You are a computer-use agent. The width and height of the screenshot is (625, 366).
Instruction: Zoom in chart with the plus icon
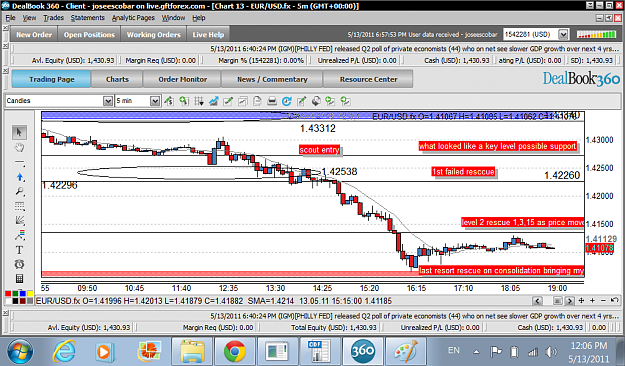point(592,301)
